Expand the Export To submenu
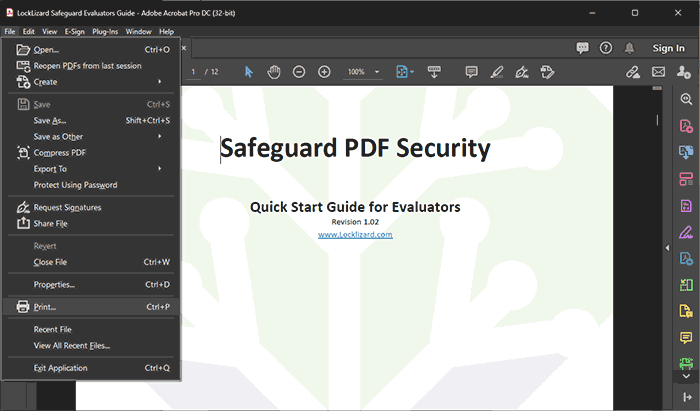This screenshot has height=411, width=700. (159, 169)
